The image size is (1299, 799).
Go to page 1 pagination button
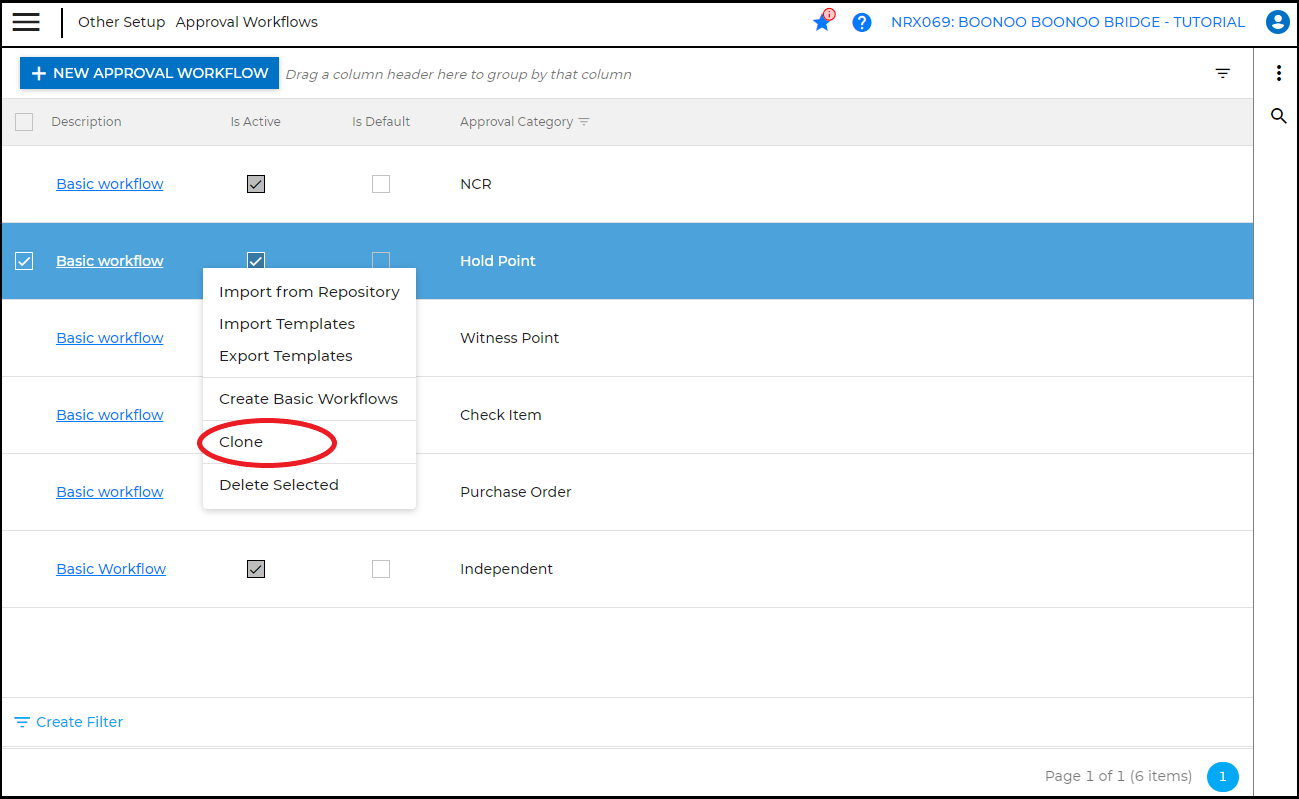[1222, 776]
